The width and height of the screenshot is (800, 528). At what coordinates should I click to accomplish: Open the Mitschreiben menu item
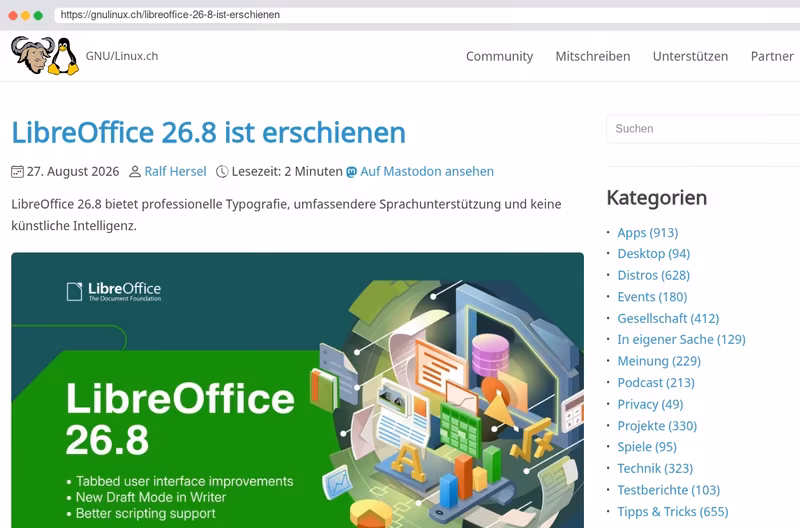pyautogui.click(x=593, y=56)
